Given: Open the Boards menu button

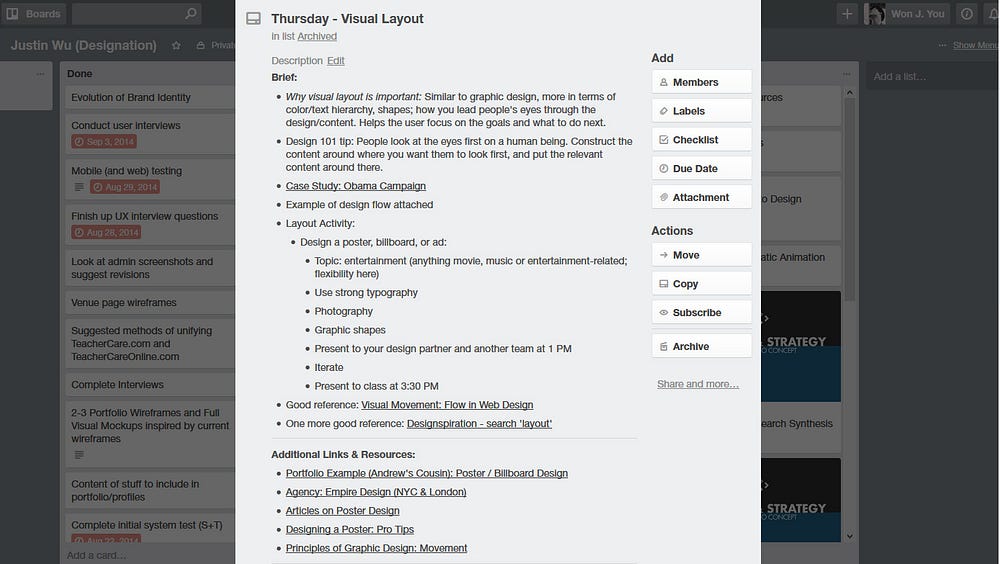Looking at the screenshot, I should point(33,13).
